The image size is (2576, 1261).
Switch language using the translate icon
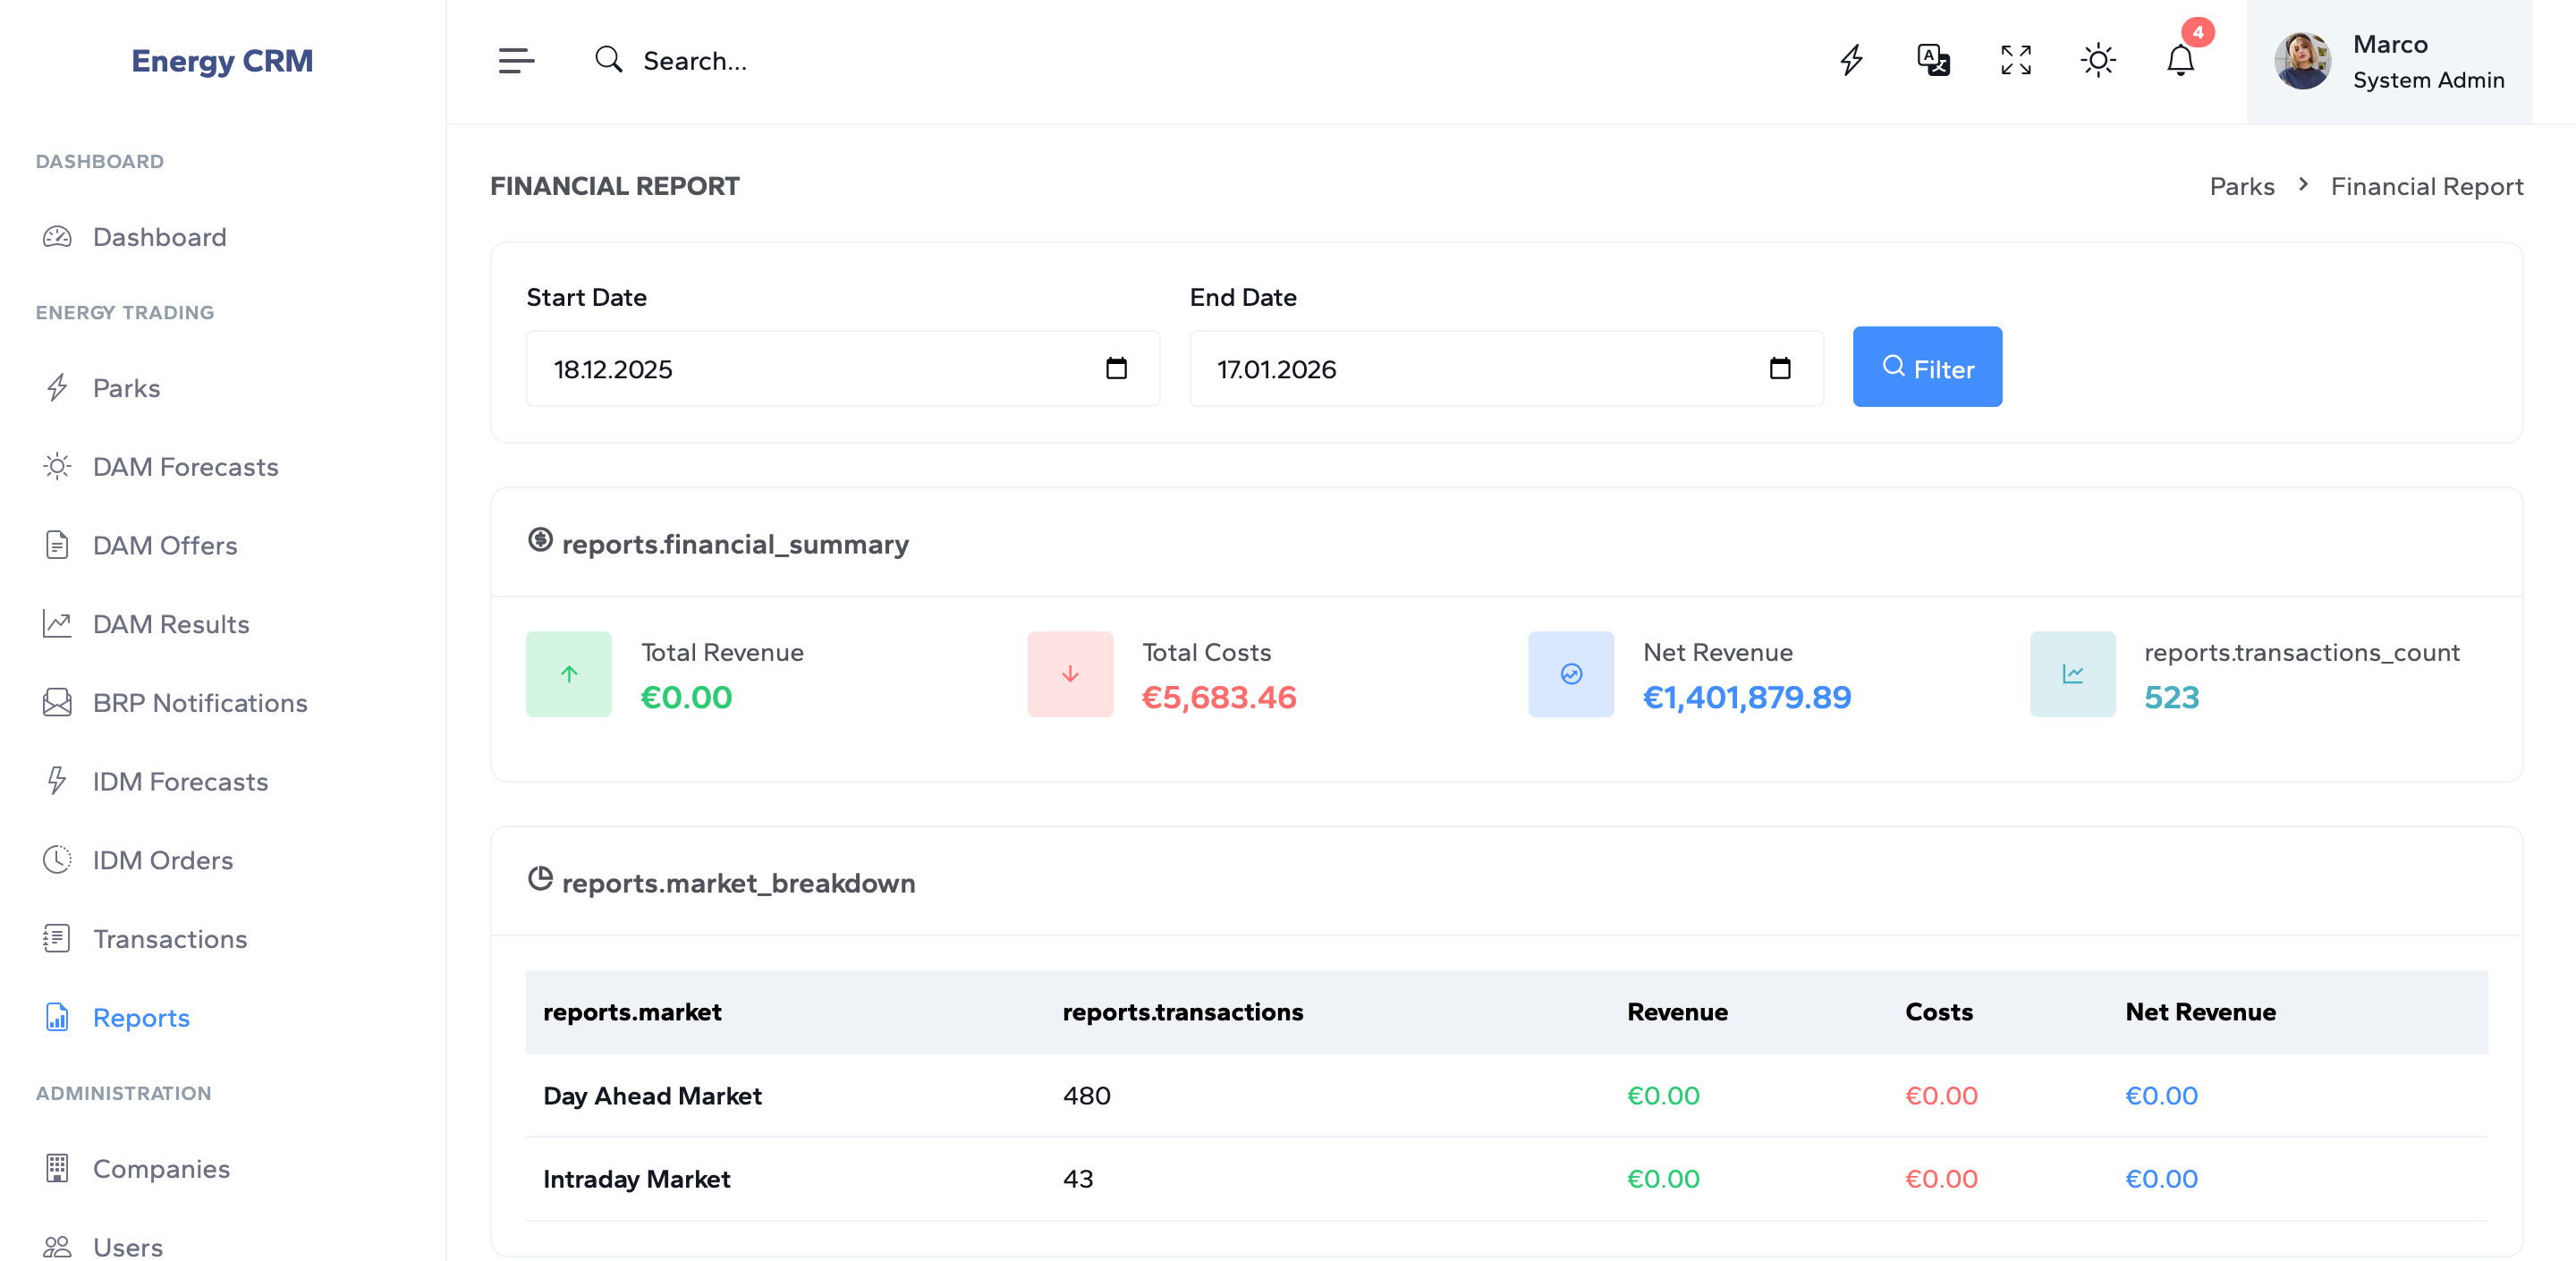point(1933,60)
